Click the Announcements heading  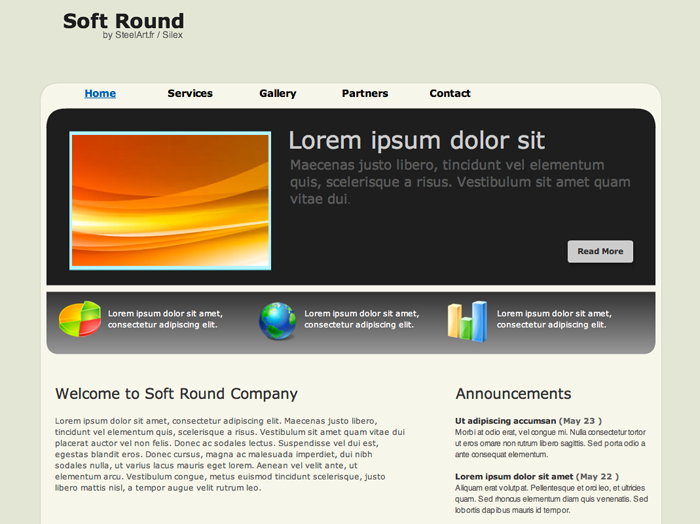[x=513, y=394]
